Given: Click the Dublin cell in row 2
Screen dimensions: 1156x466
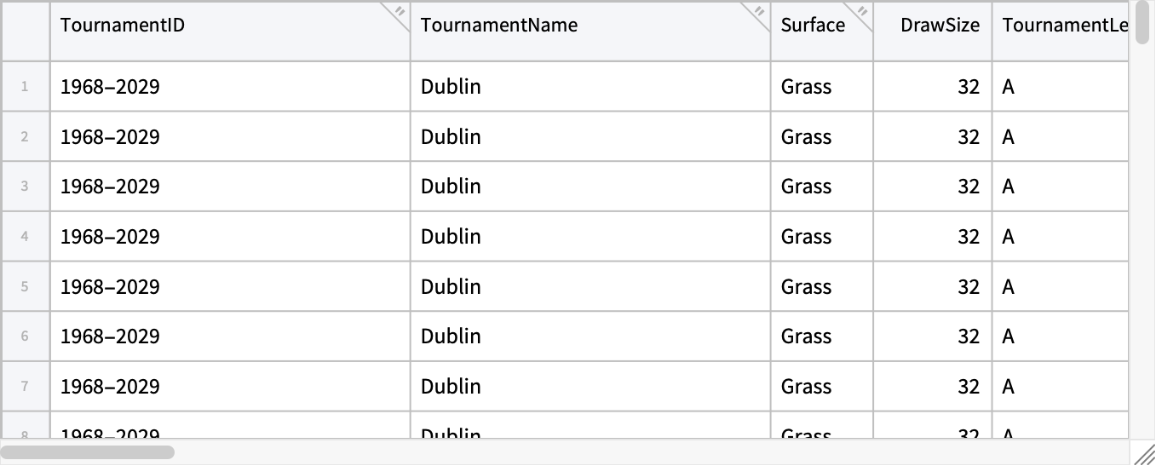Looking at the screenshot, I should click(x=451, y=137).
